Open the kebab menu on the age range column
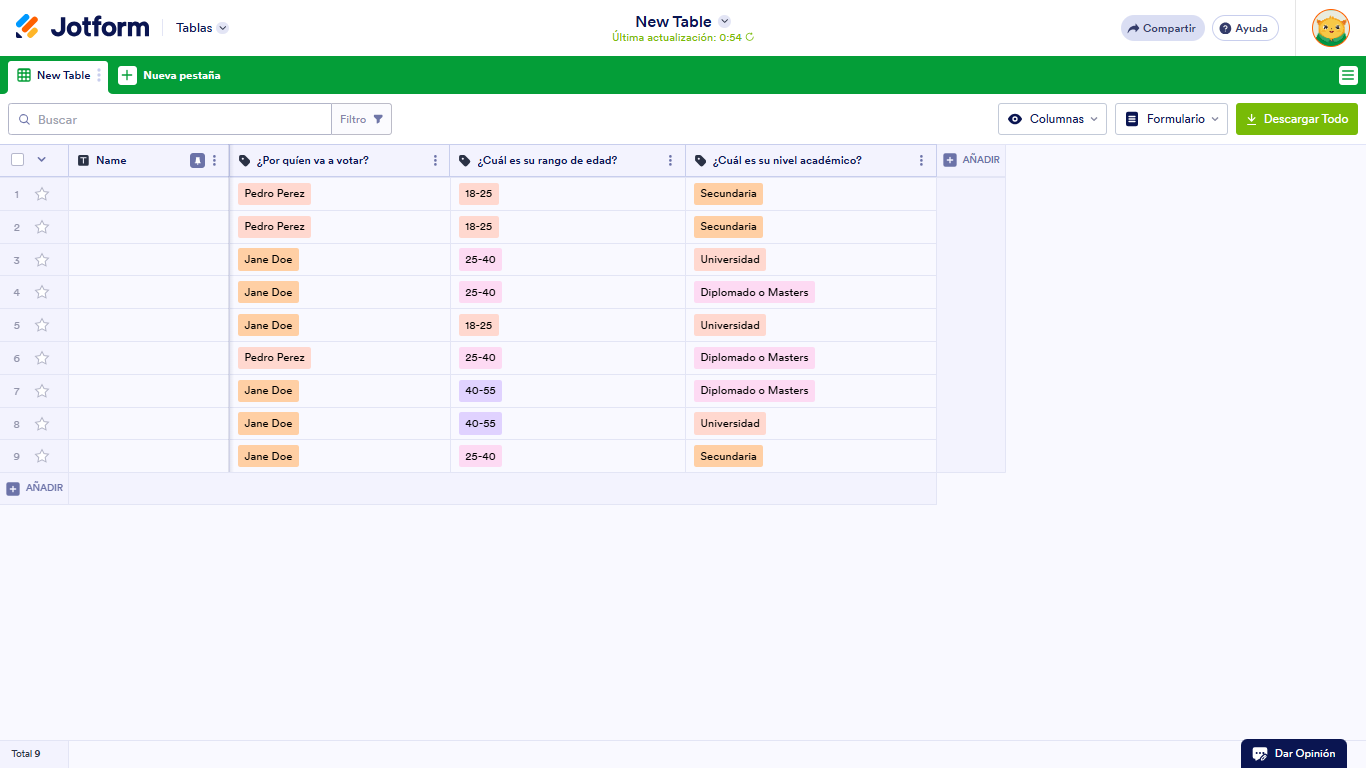Viewport: 1366px width, 768px height. click(x=671, y=160)
